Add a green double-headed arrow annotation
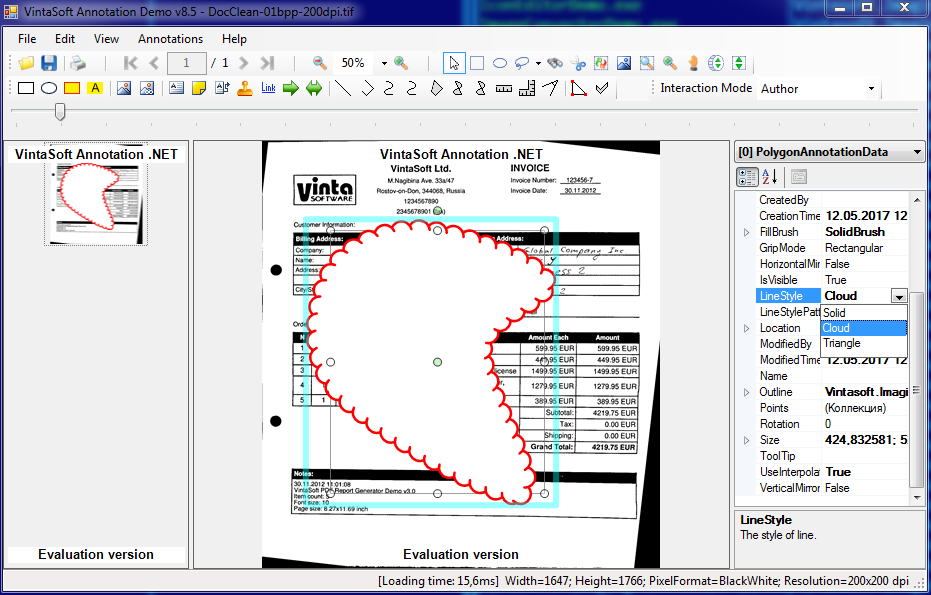Viewport: 931px width, 595px height. pyautogui.click(x=314, y=88)
